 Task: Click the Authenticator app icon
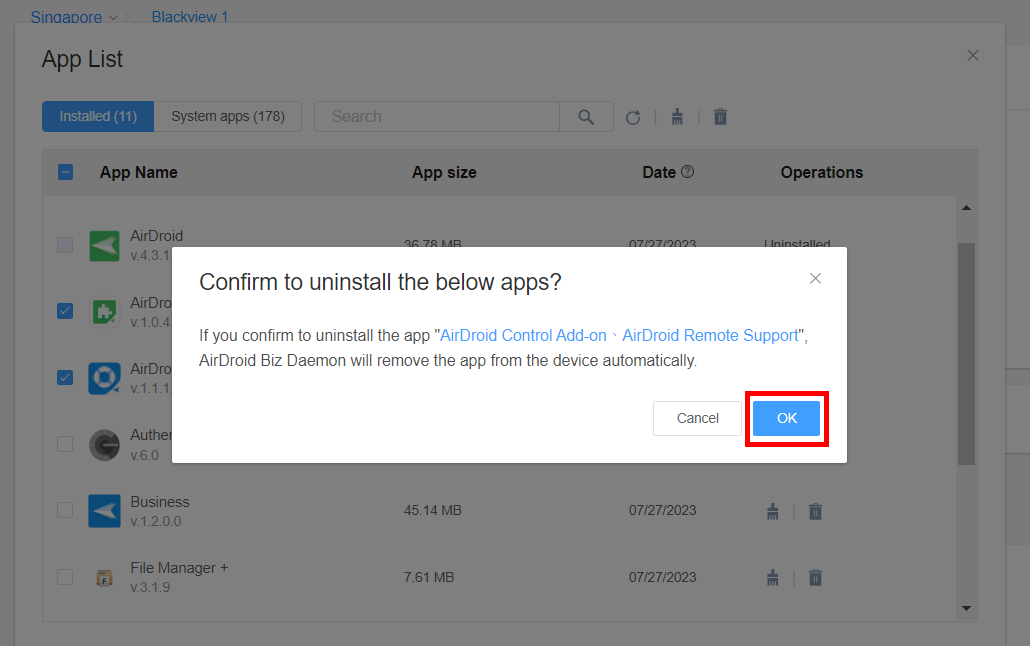(104, 445)
